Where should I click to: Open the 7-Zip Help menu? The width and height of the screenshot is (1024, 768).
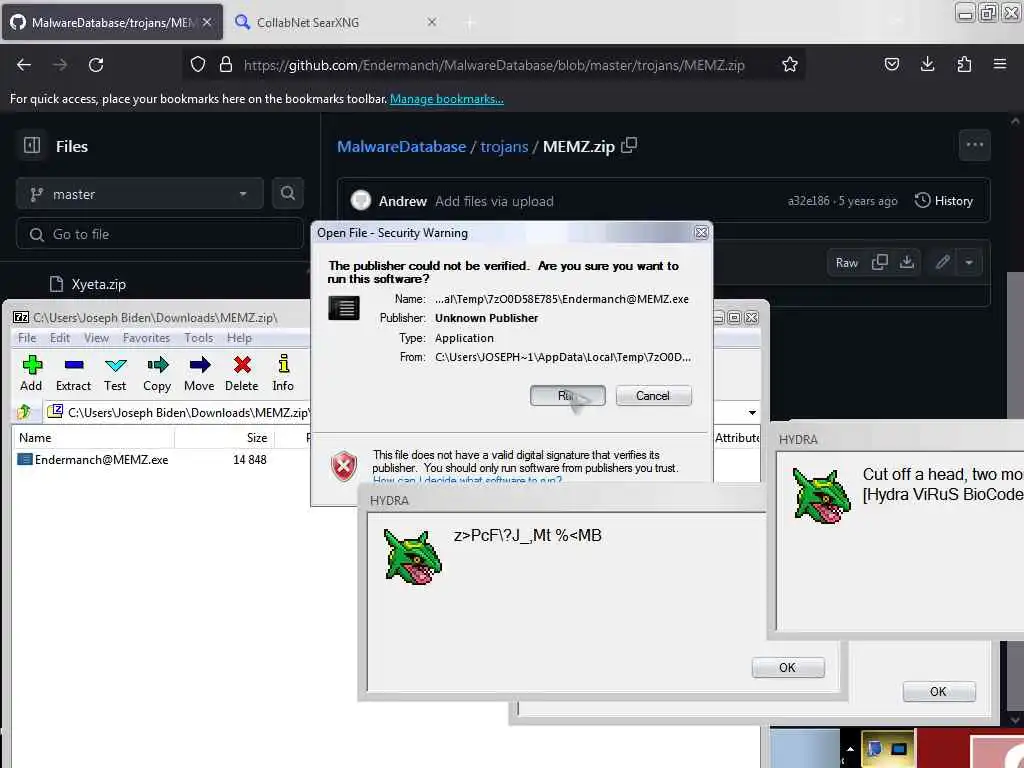tap(239, 338)
